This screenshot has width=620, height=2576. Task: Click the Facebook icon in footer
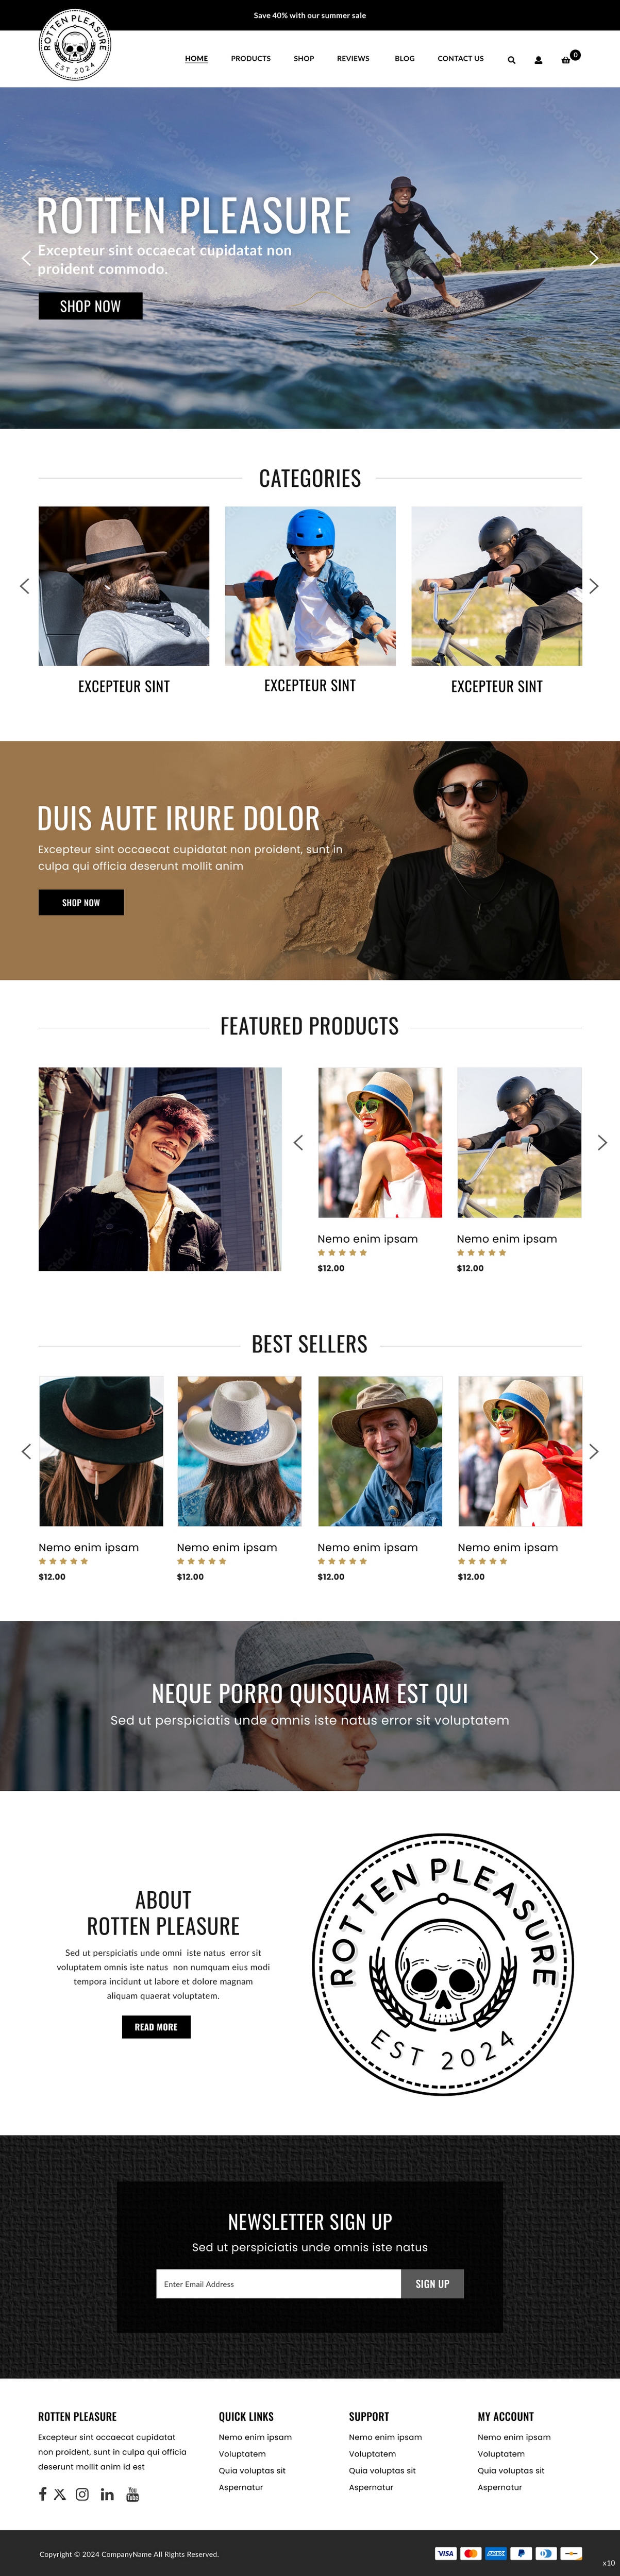point(42,2494)
